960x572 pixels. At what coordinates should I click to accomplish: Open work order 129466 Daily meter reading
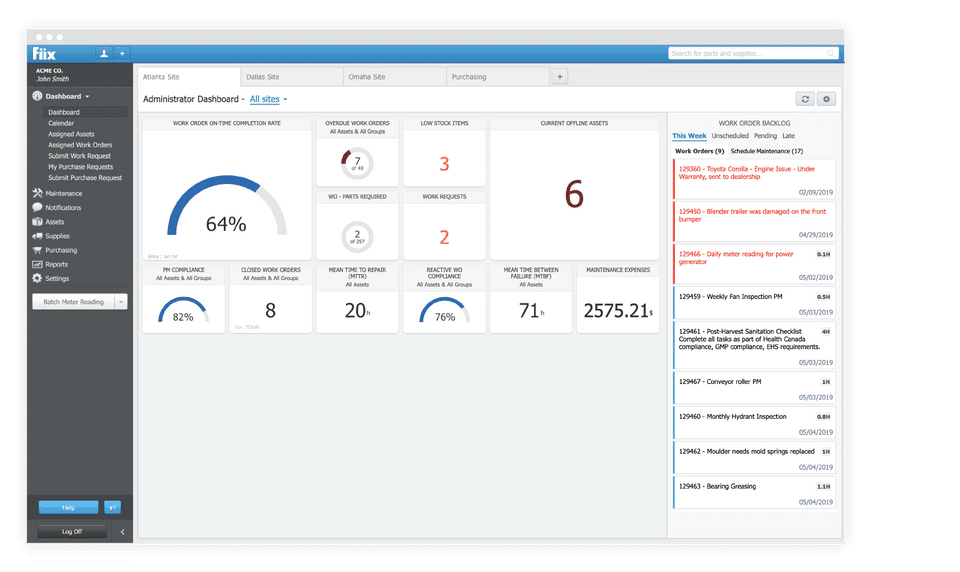tap(754, 265)
